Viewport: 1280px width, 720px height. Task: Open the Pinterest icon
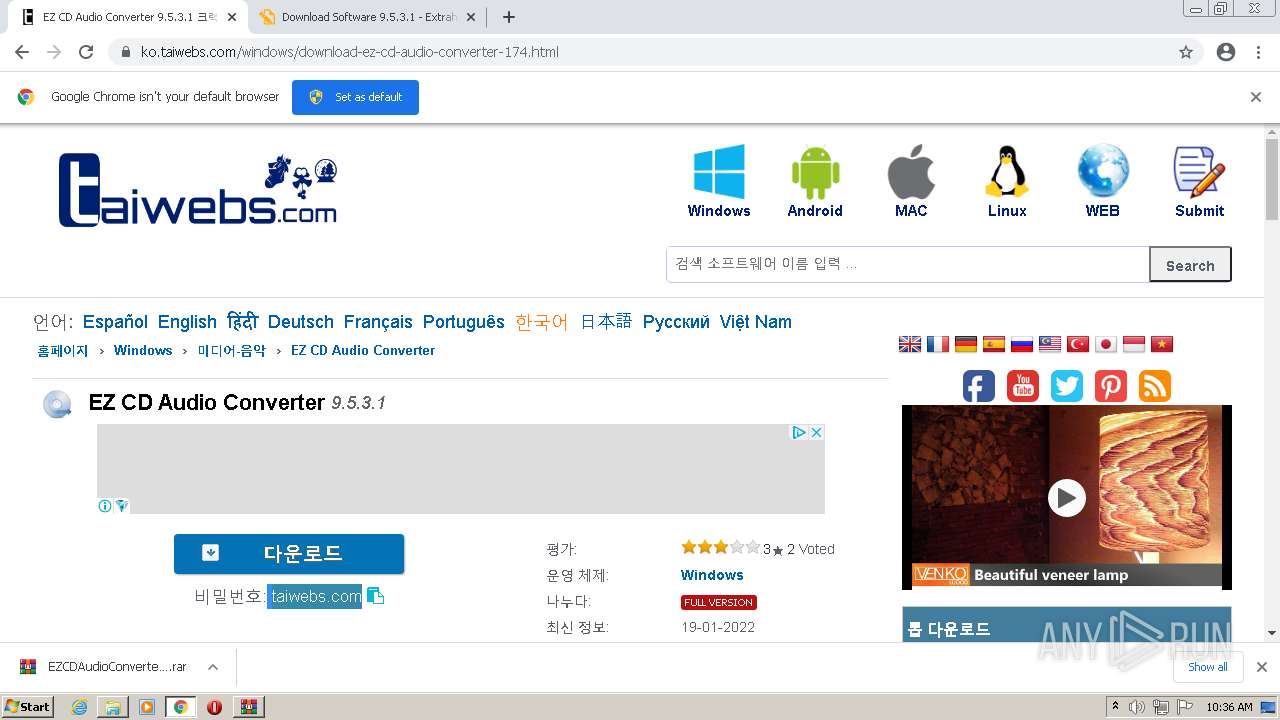click(1111, 386)
